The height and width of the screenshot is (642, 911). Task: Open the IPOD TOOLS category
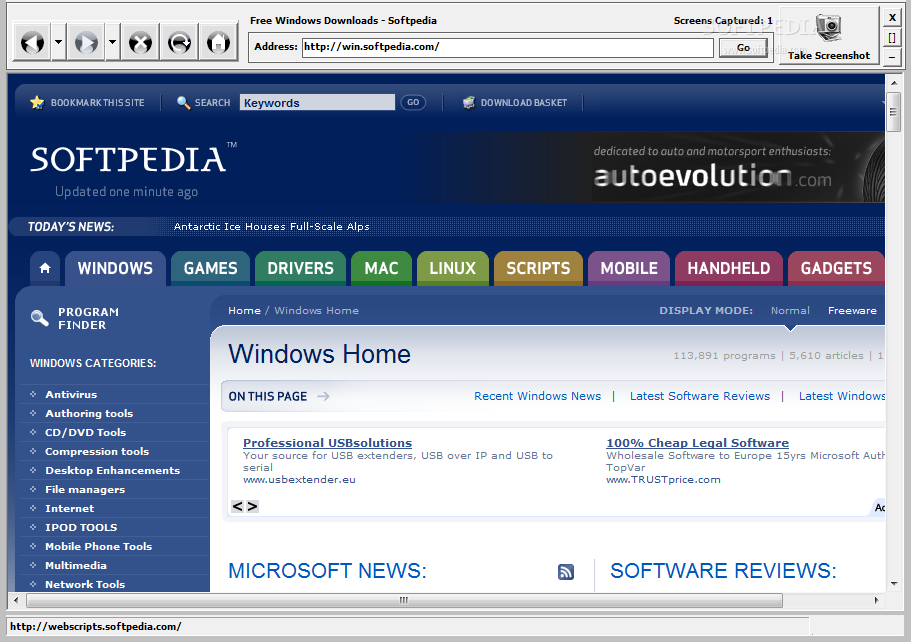coord(81,528)
